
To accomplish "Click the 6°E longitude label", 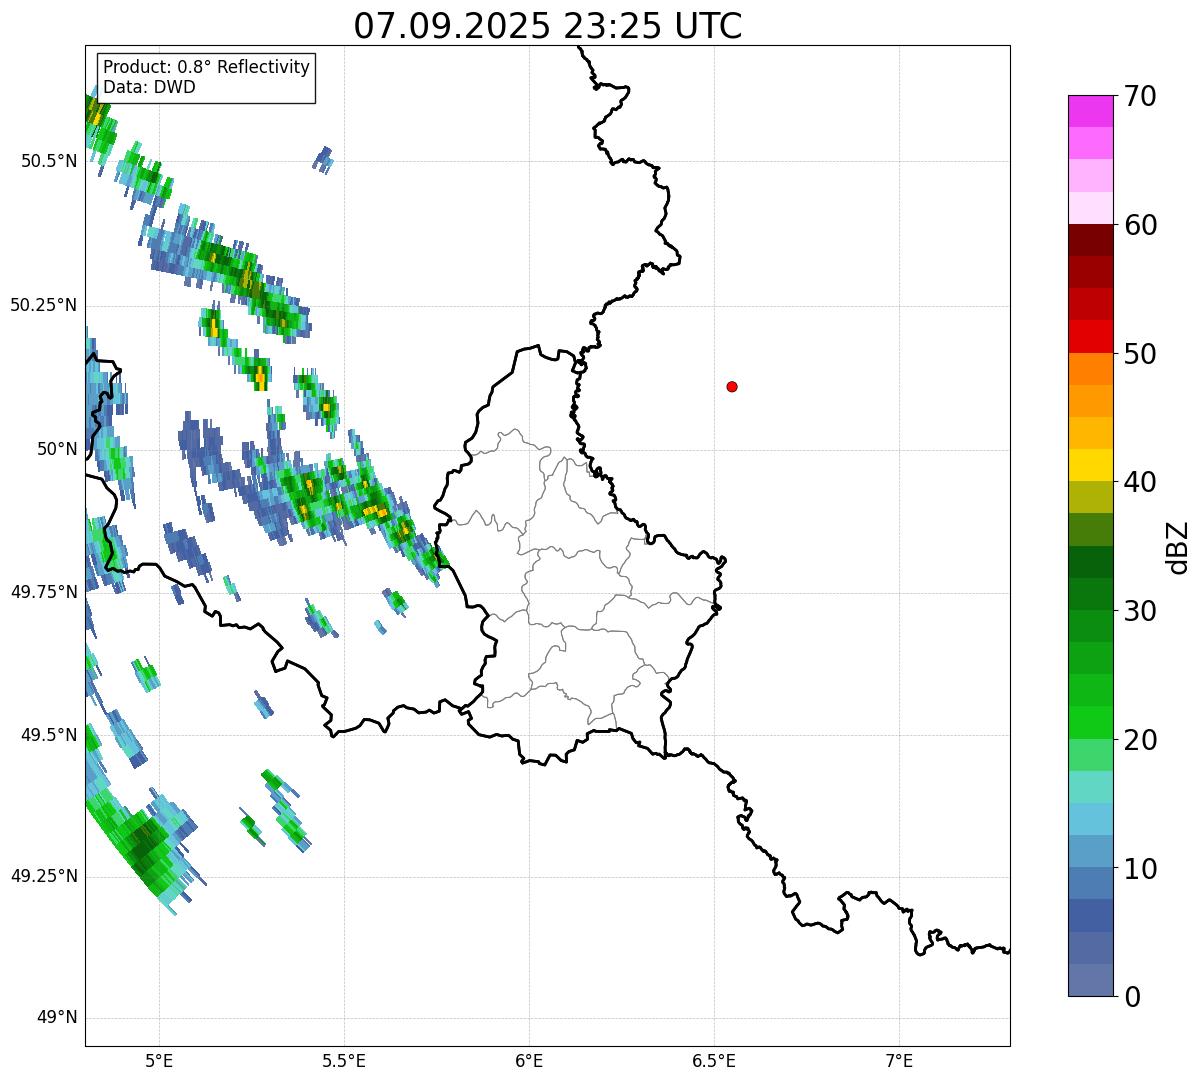I will 529,1060.
